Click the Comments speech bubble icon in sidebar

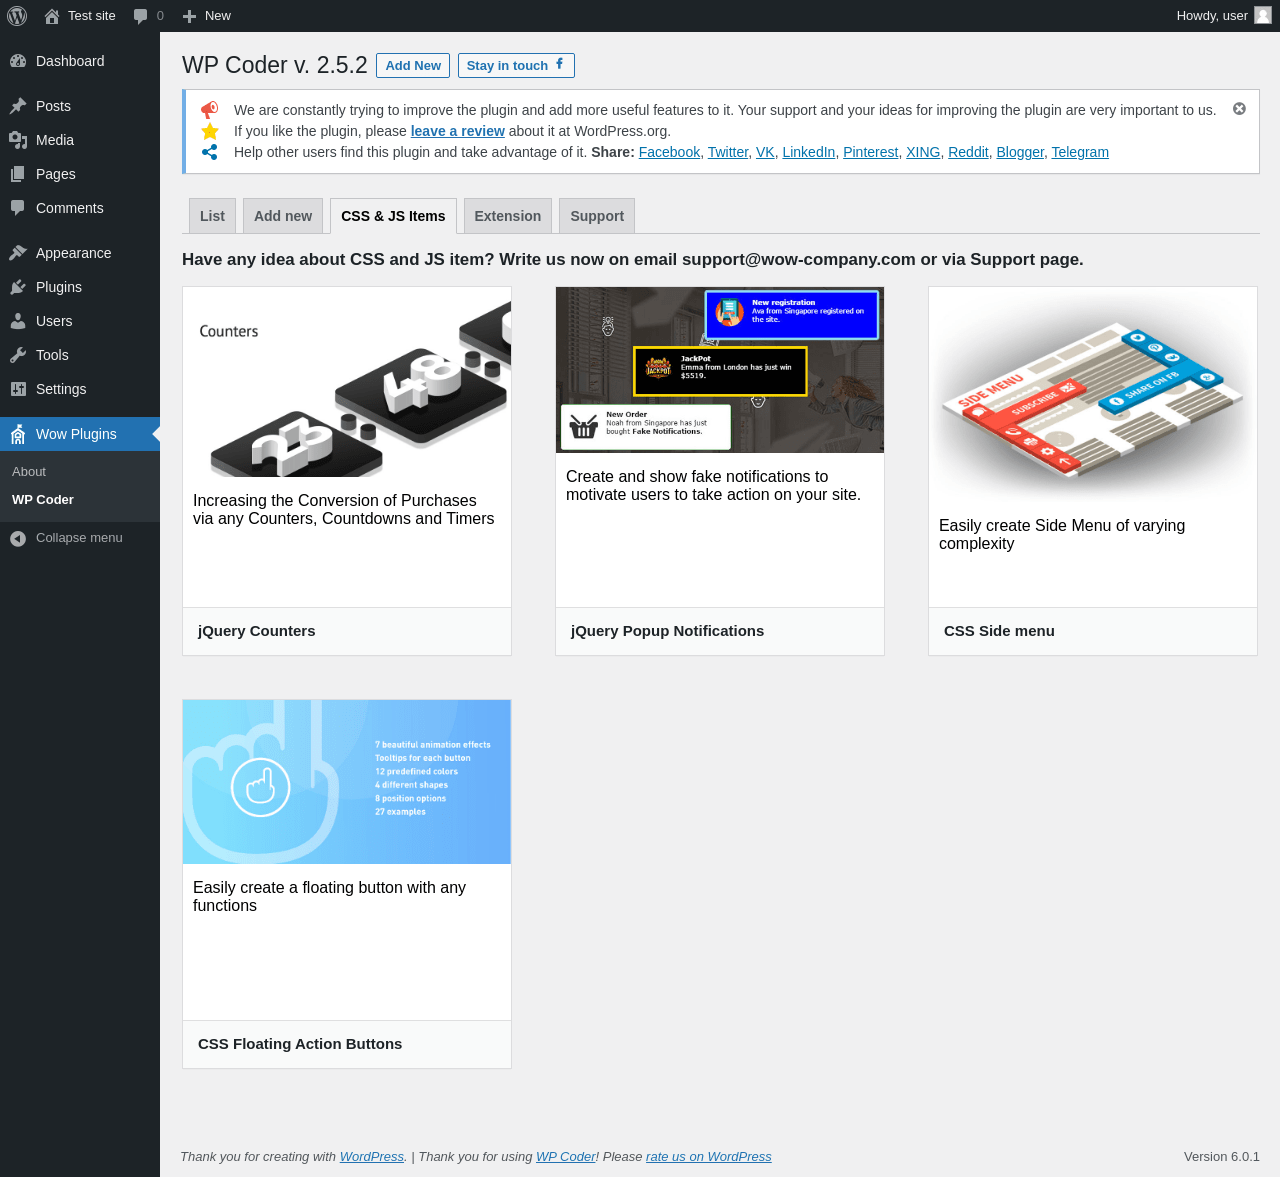pos(18,208)
